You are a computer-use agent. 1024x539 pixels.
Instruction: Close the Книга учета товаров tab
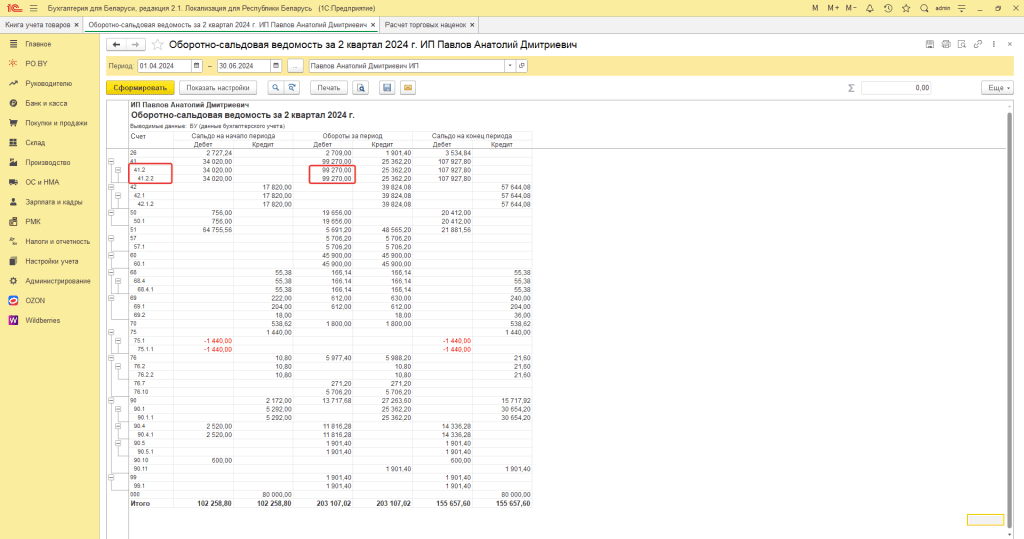click(x=76, y=25)
